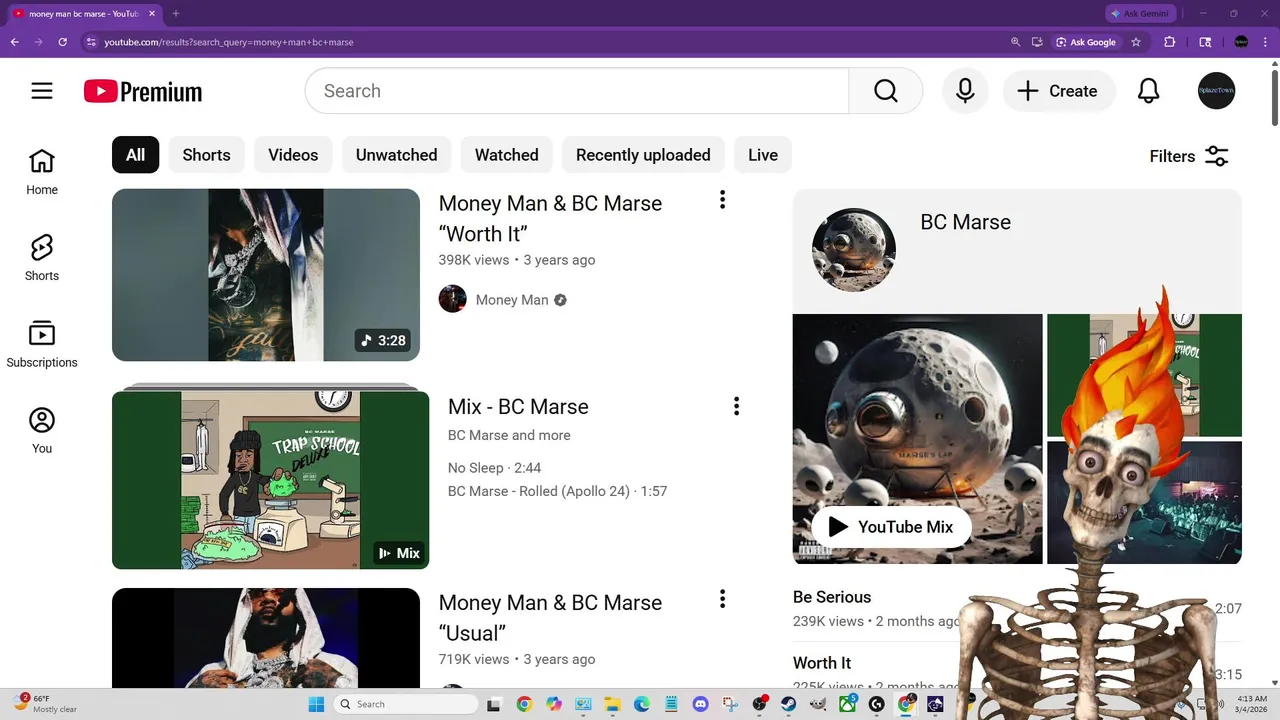Open the BC Marse moon album artwork
This screenshot has width=1280, height=720.
(x=917, y=439)
